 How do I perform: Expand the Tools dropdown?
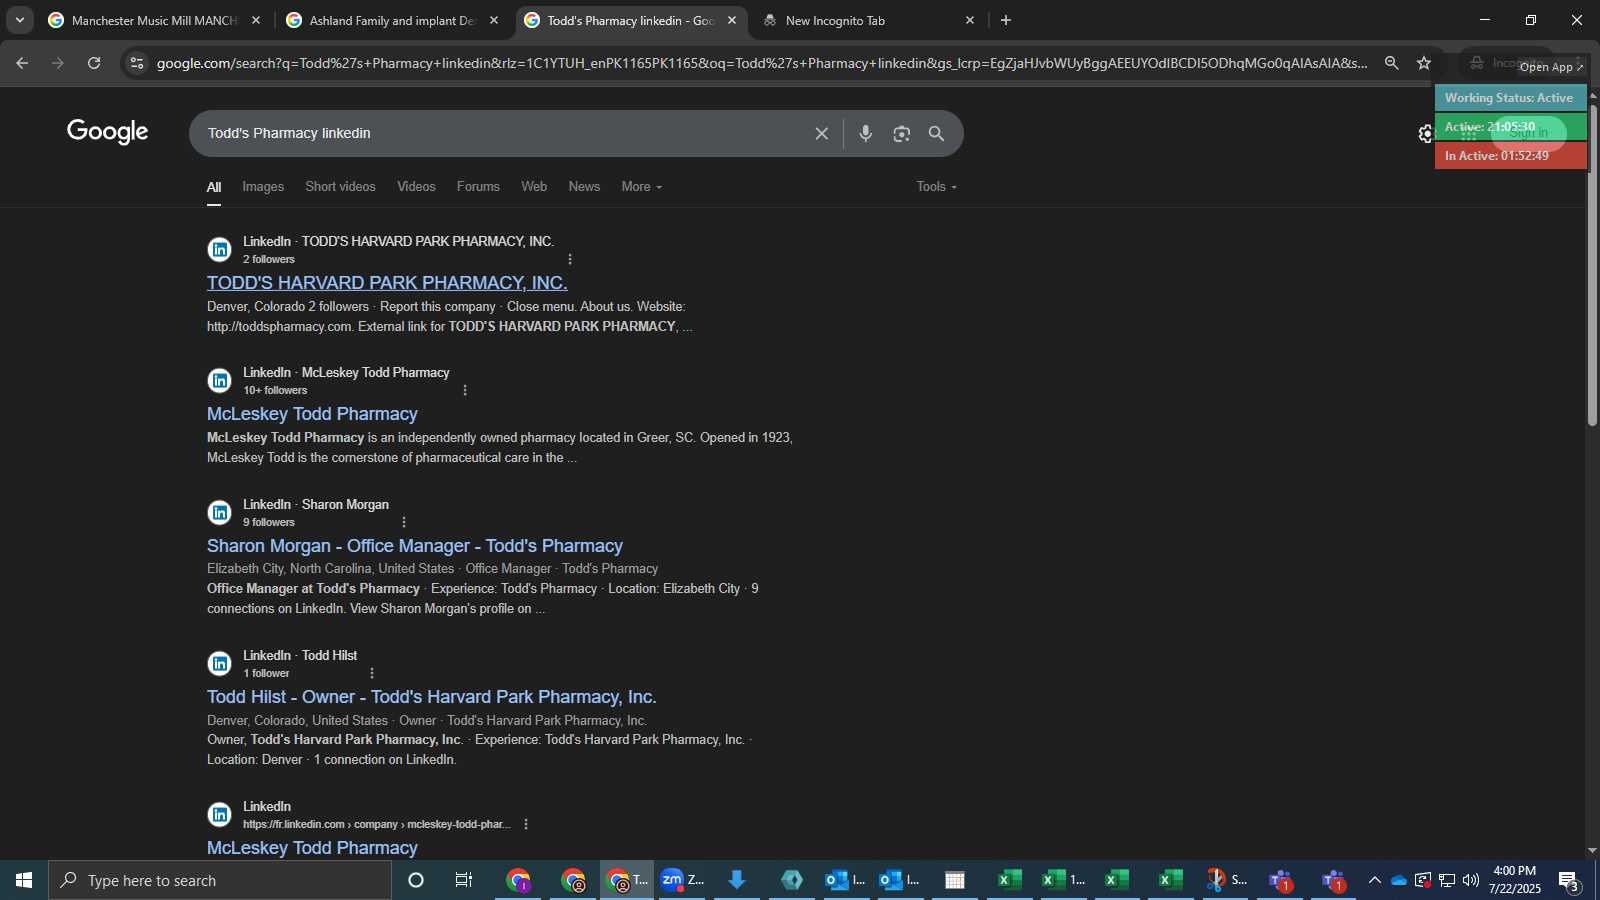tap(936, 187)
